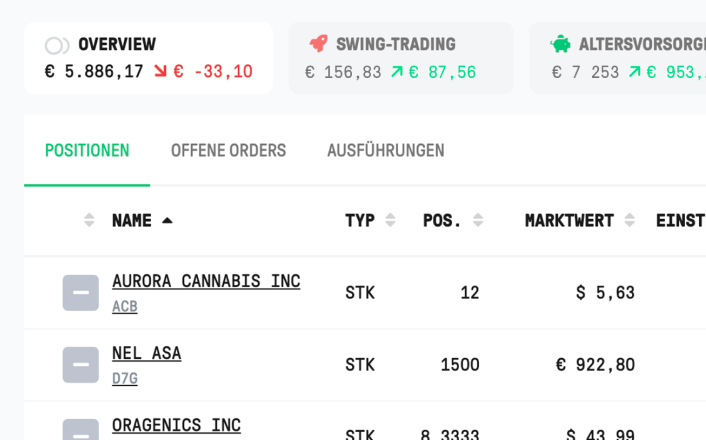This screenshot has width=706, height=440.
Task: Toggle the minus box beside NEL ASA
Action: click(81, 365)
